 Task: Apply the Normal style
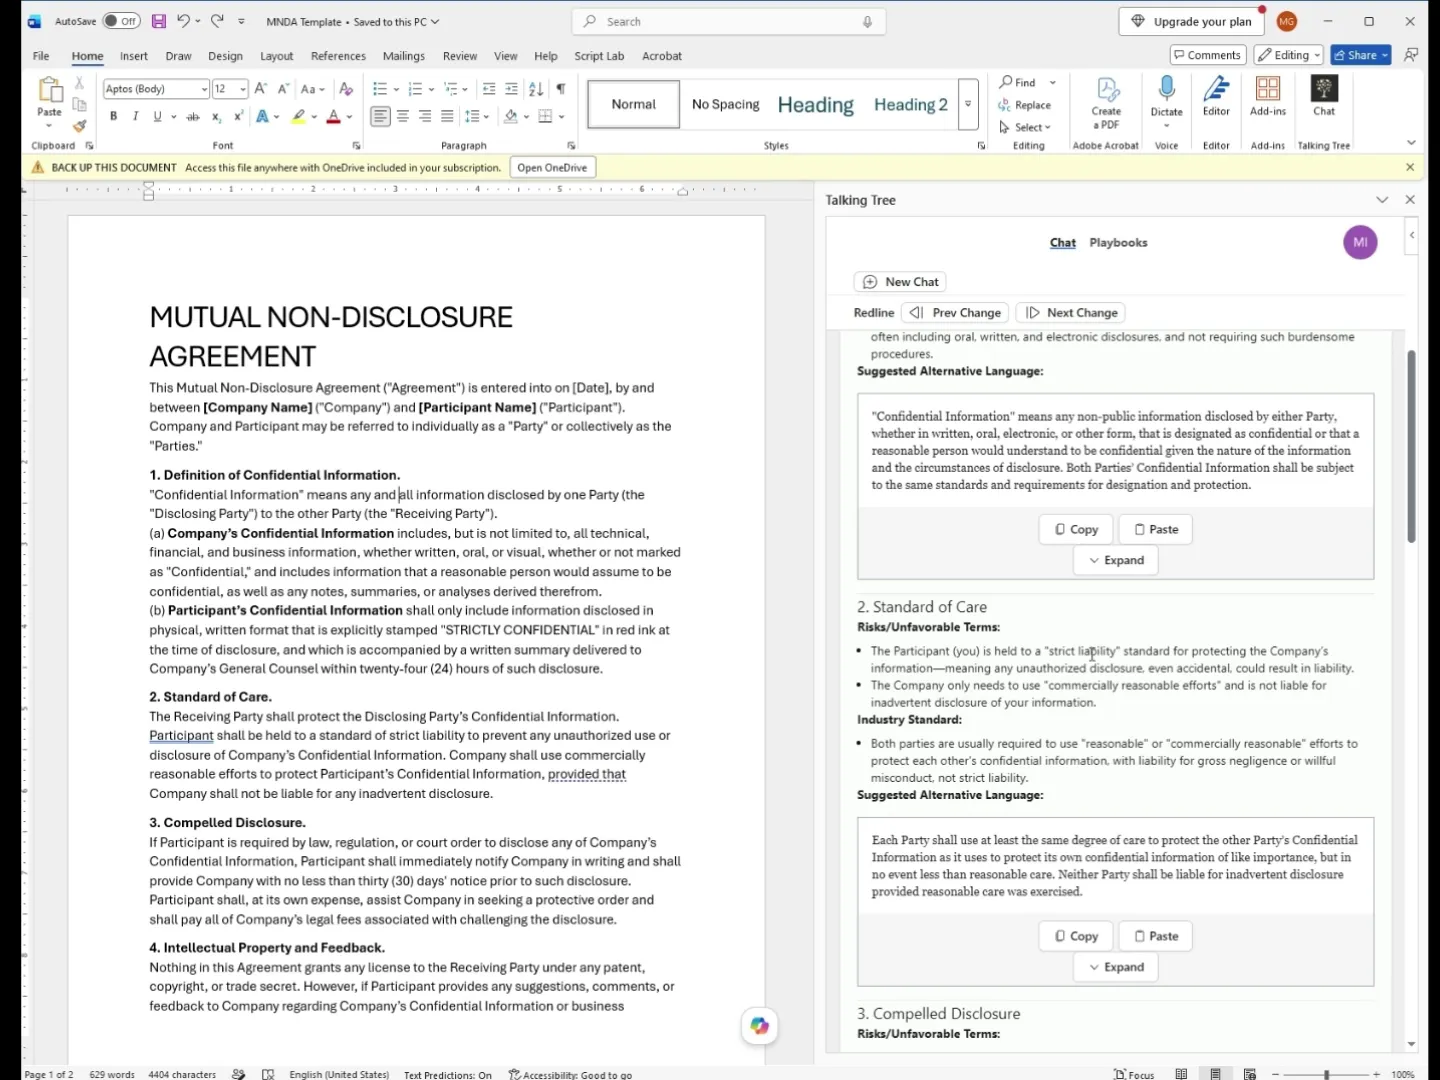634,104
